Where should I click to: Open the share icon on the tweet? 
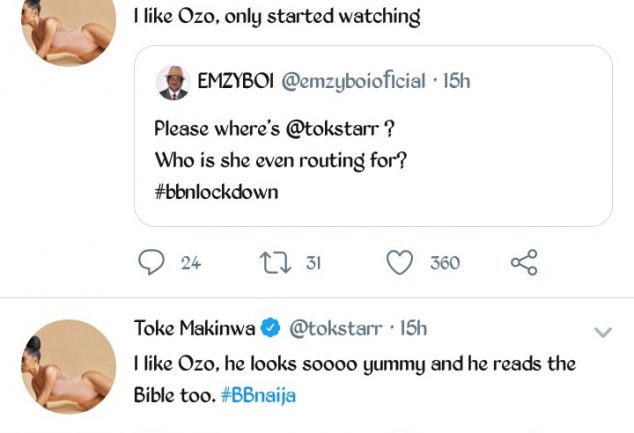click(524, 262)
